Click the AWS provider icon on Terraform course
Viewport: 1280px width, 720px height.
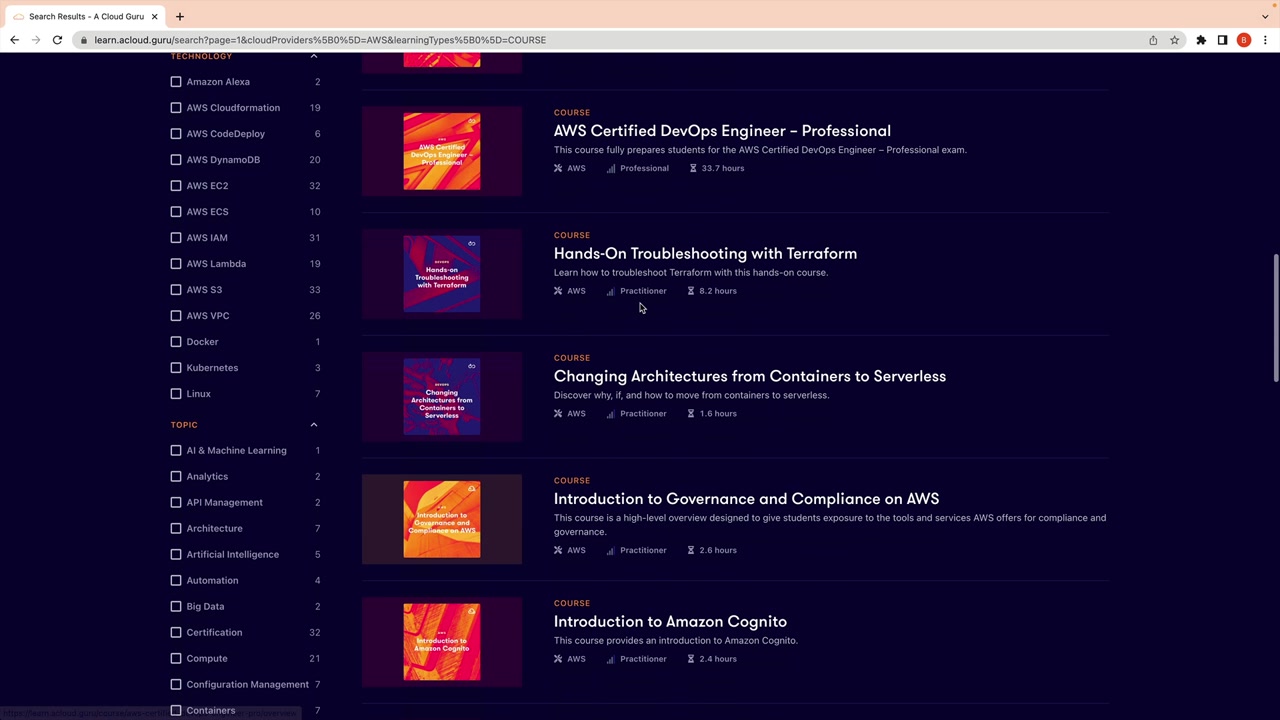(558, 291)
